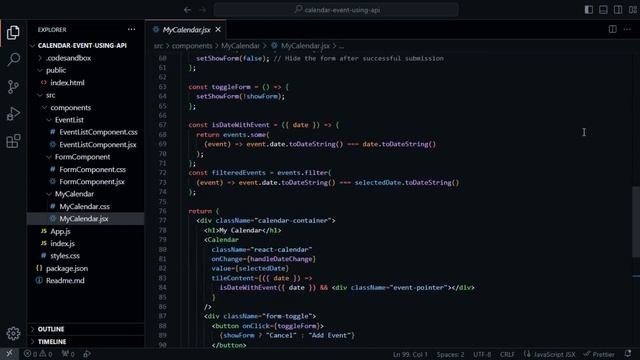Screen dimensions: 640x360
Task: Open the Extensions view
Action: pyautogui.click(x=13, y=141)
